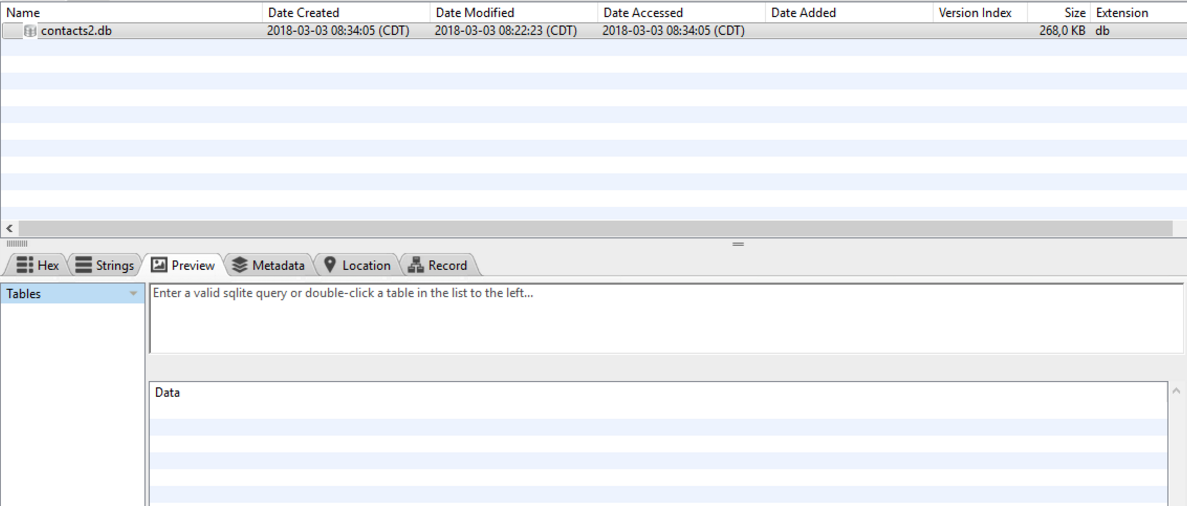Open the Strings tab

[104, 265]
